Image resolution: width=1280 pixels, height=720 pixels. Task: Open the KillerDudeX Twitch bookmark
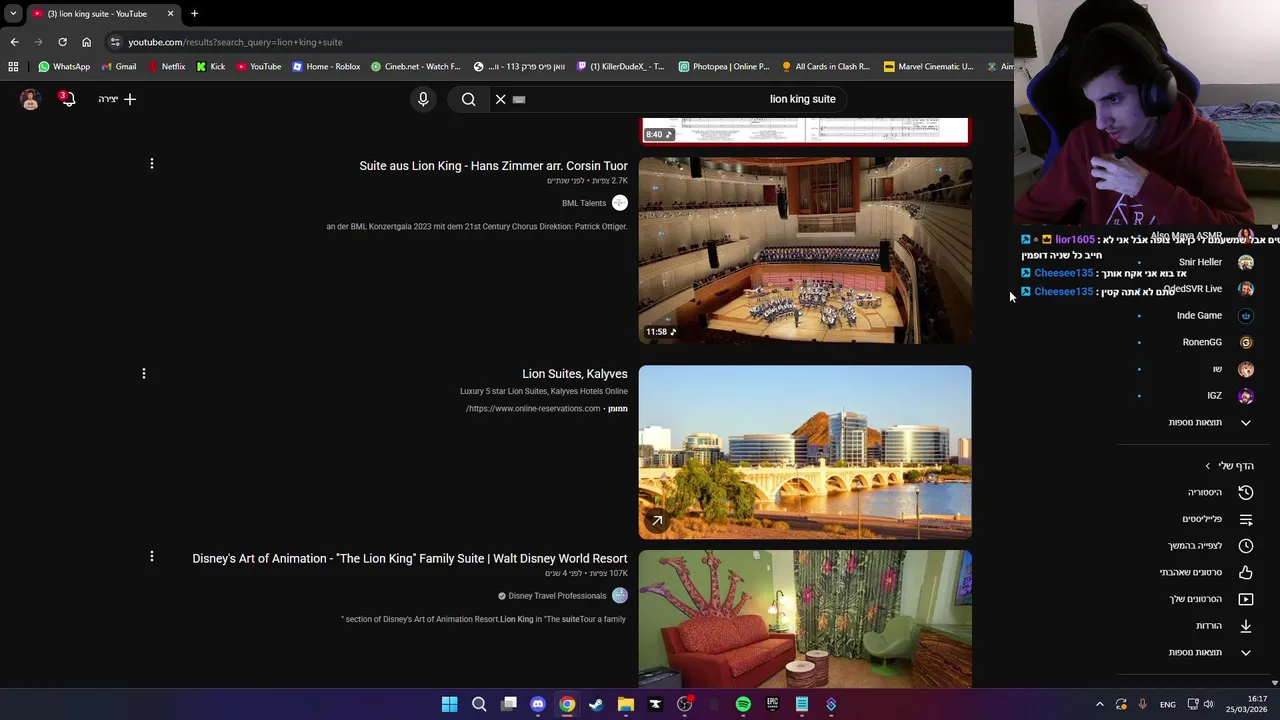point(621,66)
